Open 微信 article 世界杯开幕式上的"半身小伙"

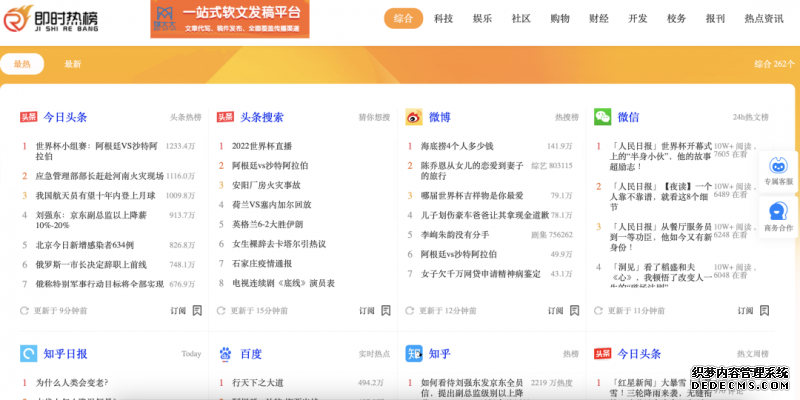point(661,156)
